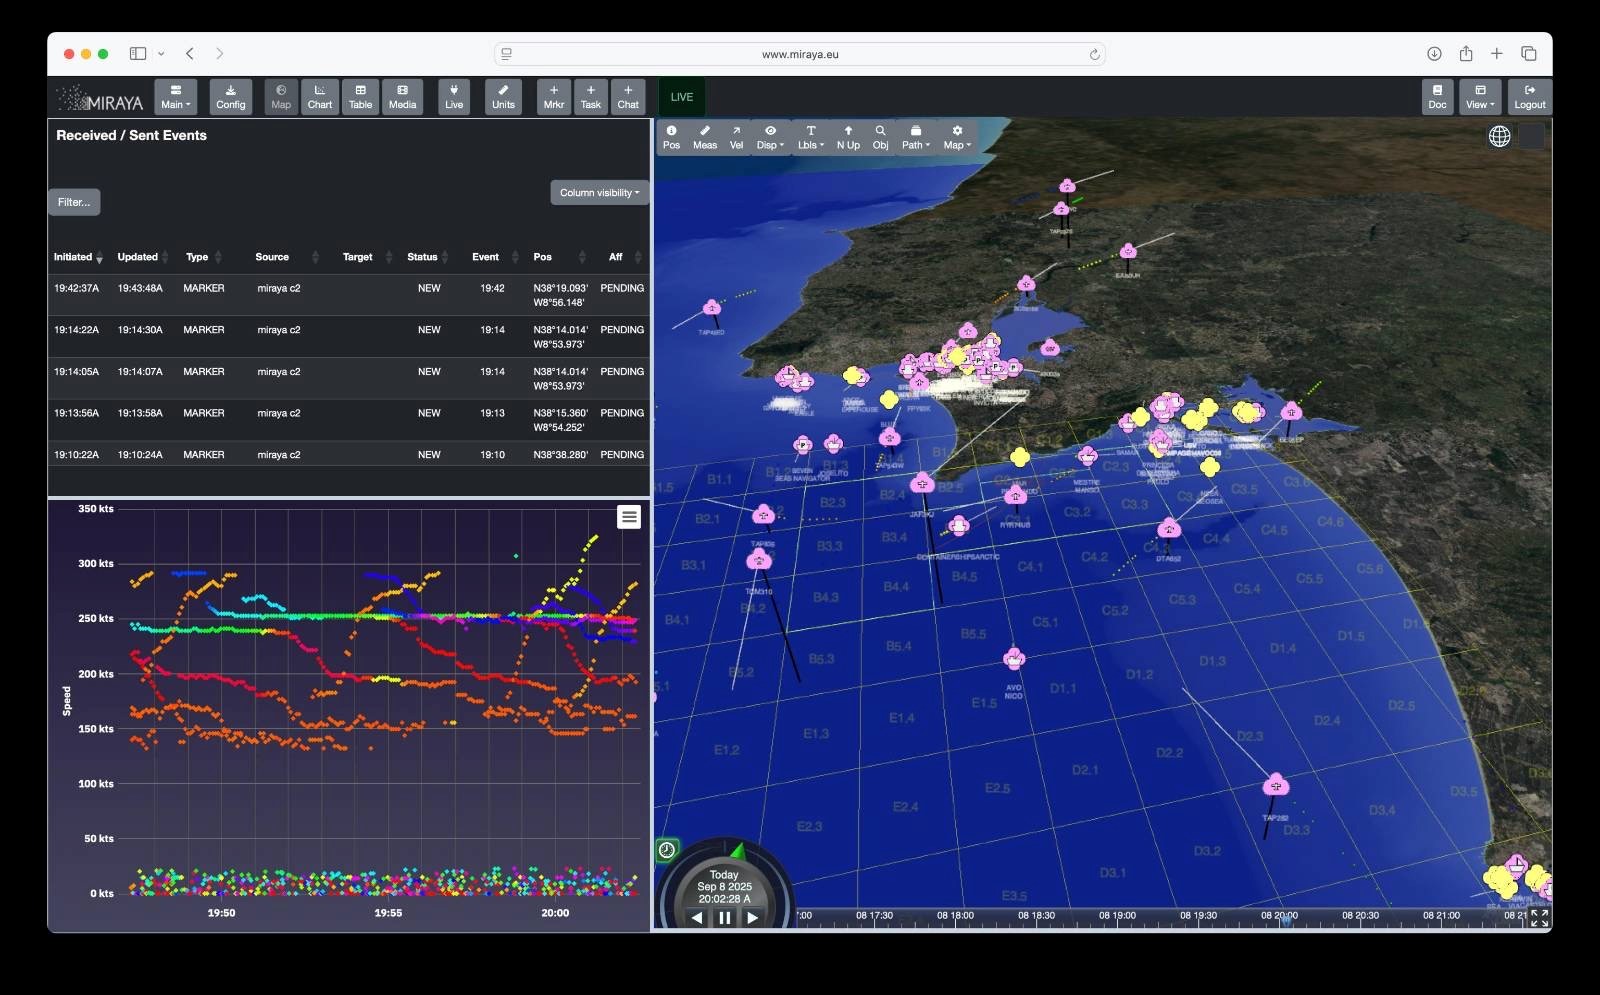Select the event row initiated 19:42:37A
Image resolution: width=1600 pixels, height=995 pixels.
point(349,295)
